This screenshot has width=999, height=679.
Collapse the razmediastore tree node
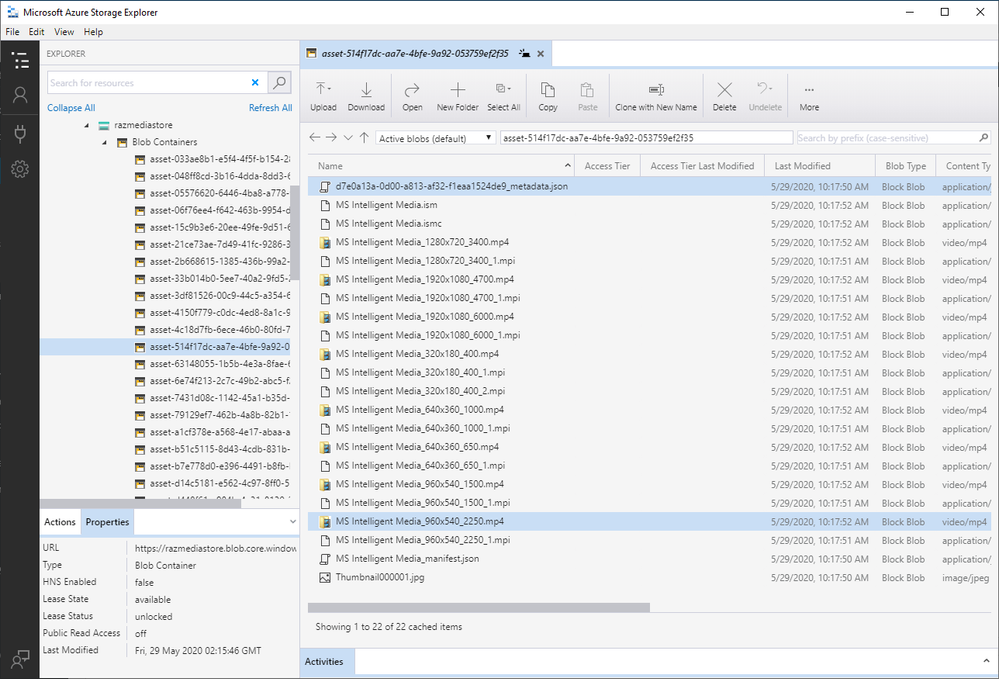pyautogui.click(x=87, y=125)
